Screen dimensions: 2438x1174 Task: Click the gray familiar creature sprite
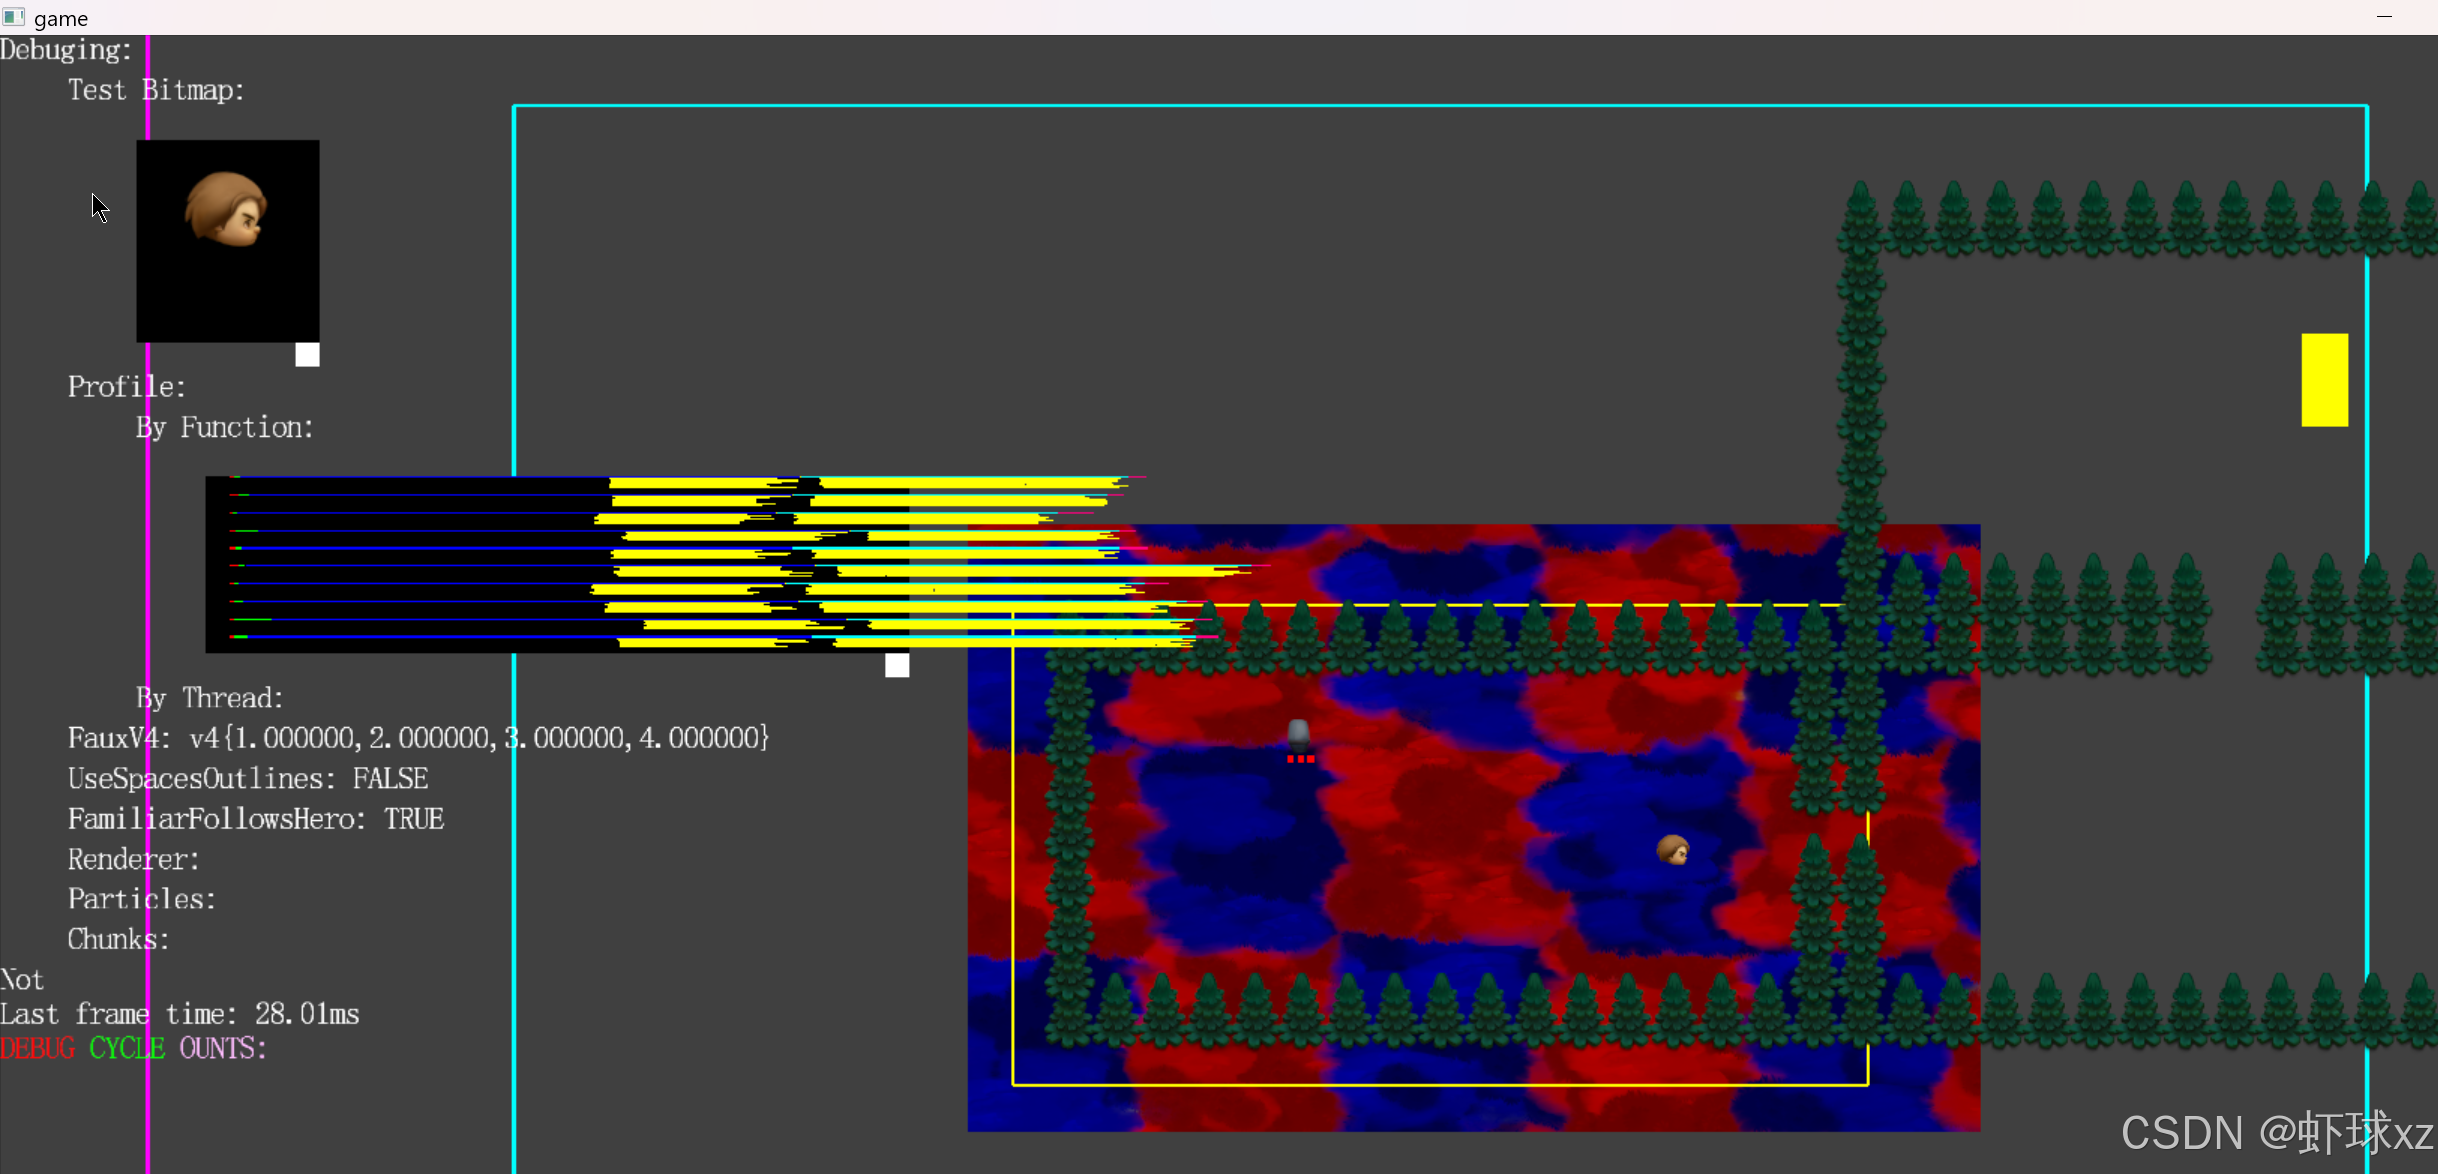(x=1298, y=735)
